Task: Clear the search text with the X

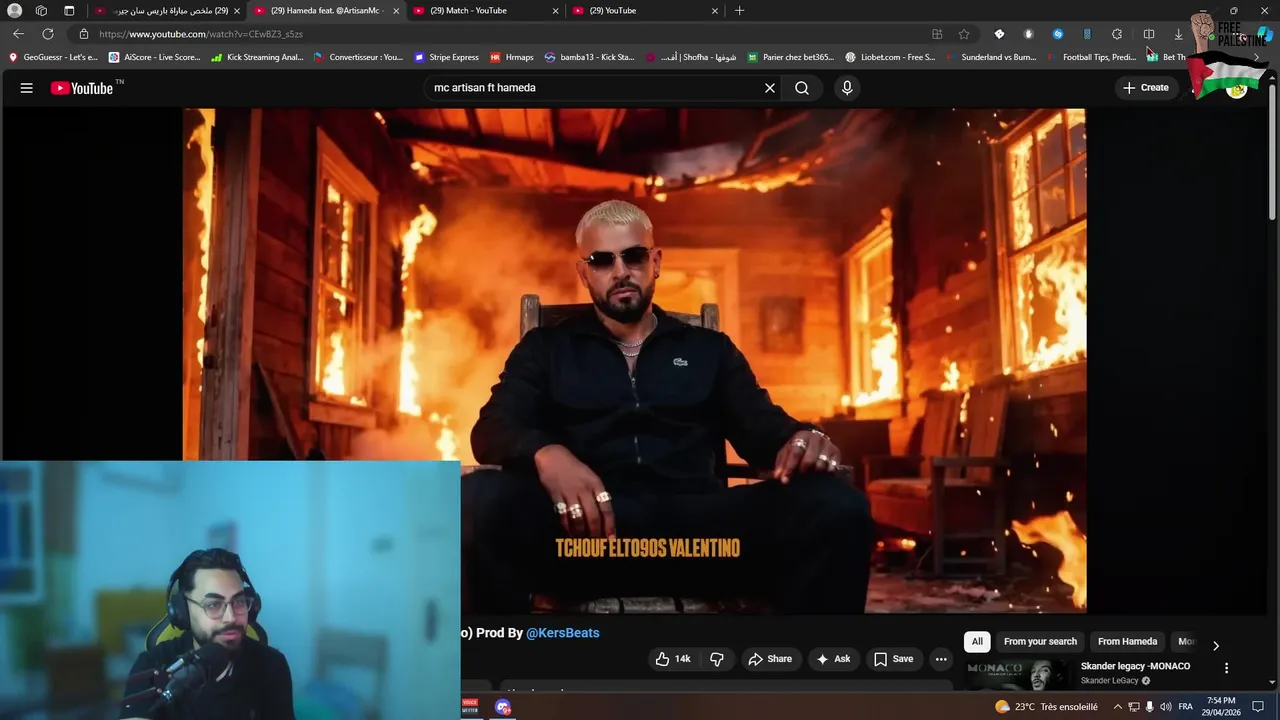Action: [x=770, y=88]
